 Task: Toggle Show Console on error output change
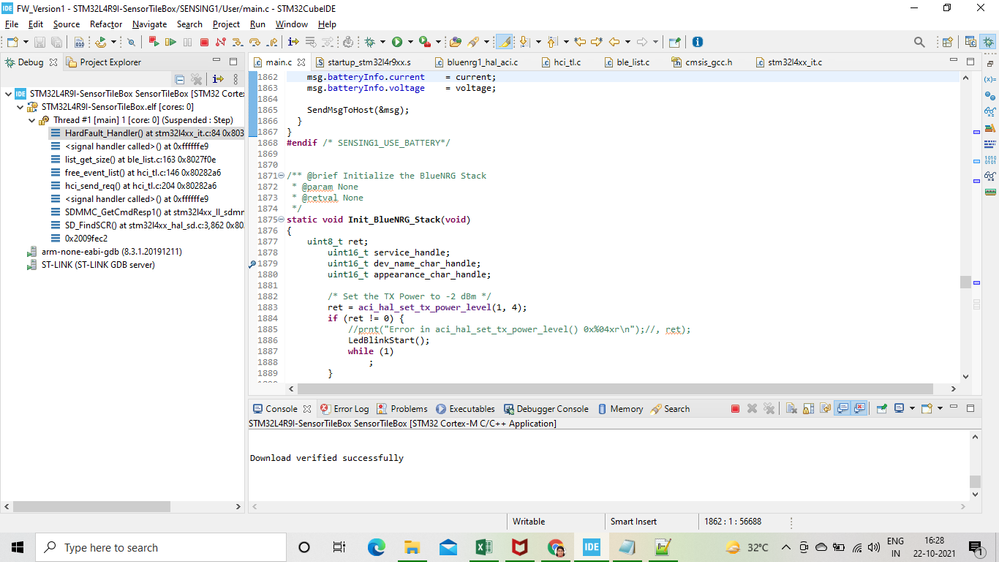point(859,408)
